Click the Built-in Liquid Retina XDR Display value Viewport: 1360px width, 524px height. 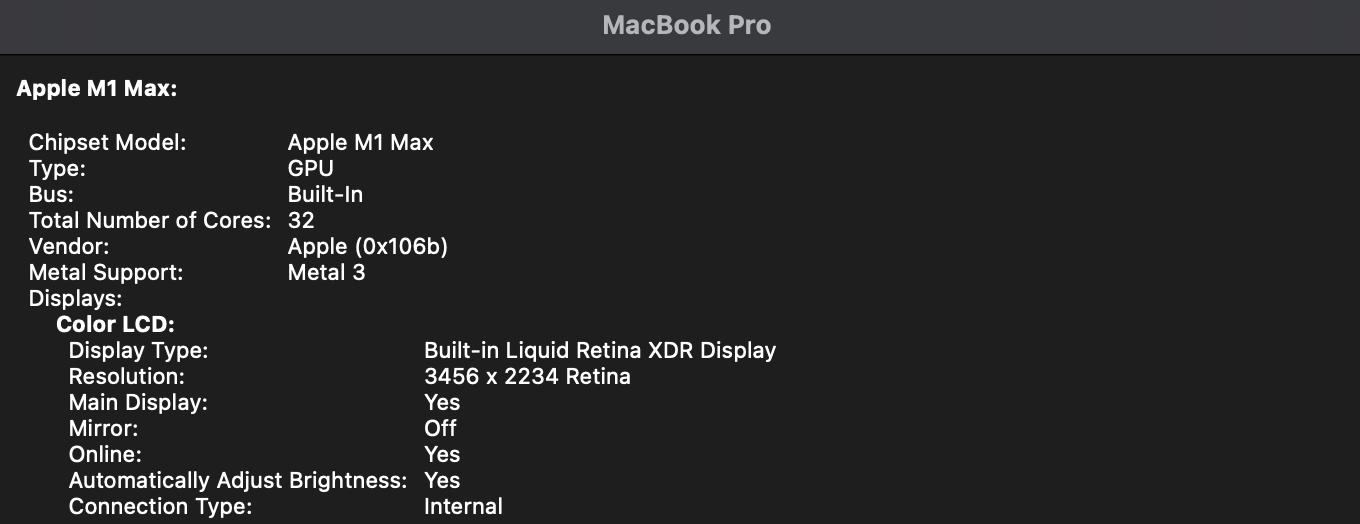coord(600,351)
